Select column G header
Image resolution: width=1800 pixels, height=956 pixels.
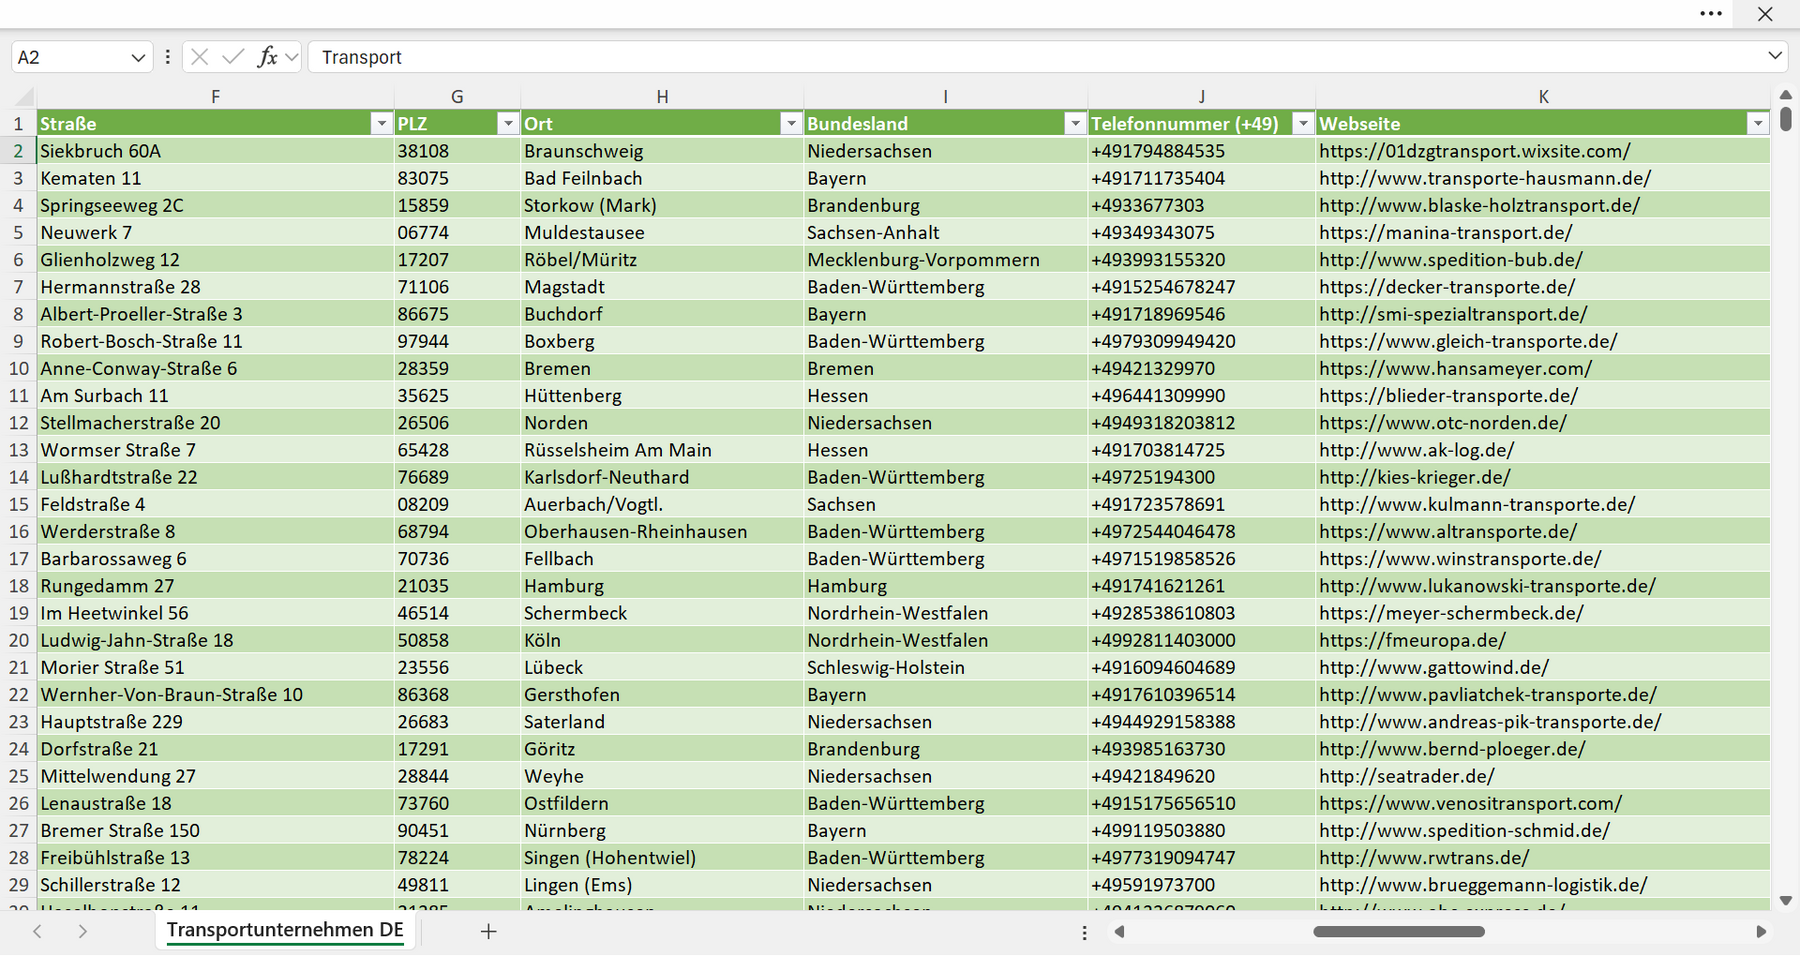[x=457, y=97]
